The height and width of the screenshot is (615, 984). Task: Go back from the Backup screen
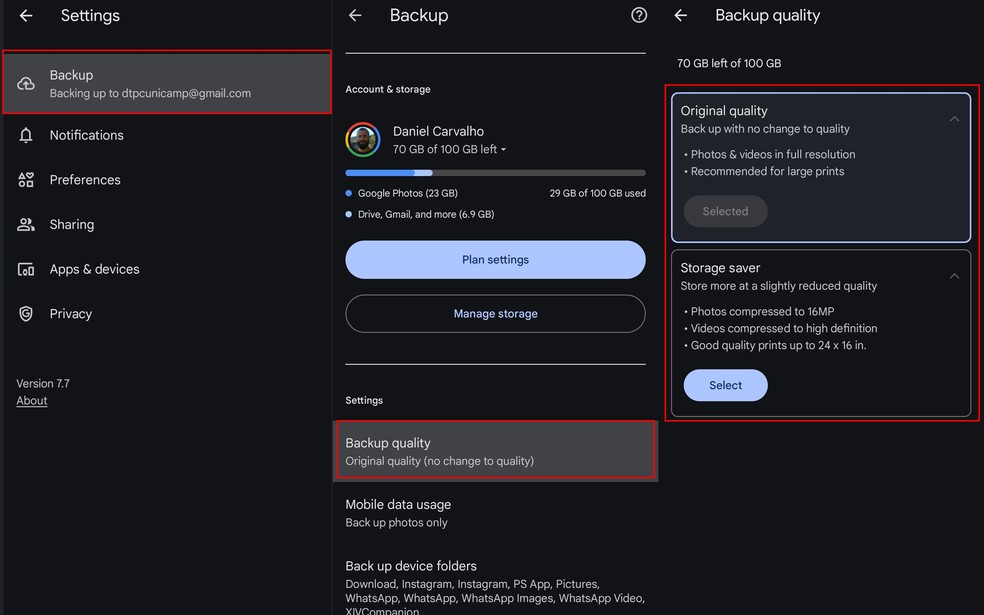pyautogui.click(x=355, y=16)
